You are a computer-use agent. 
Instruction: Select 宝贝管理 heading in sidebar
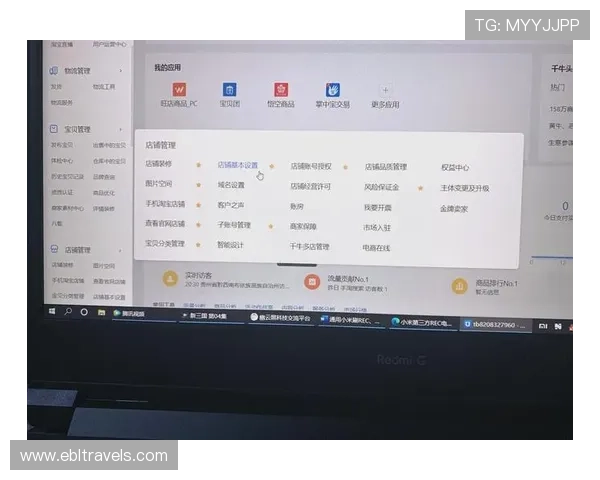pyautogui.click(x=77, y=129)
